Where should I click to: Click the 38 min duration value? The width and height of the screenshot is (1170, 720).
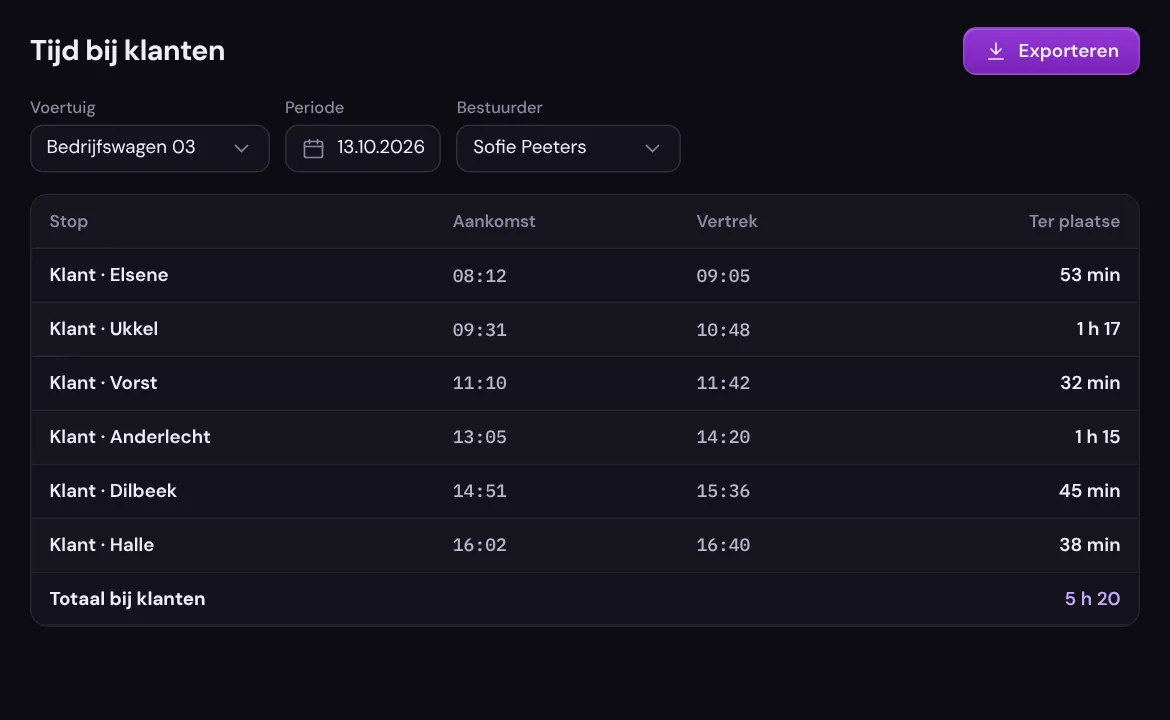1089,545
